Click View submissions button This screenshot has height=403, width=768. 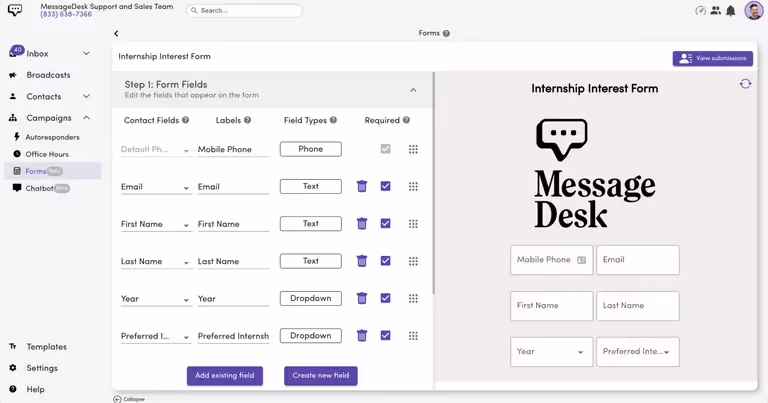coord(713,58)
